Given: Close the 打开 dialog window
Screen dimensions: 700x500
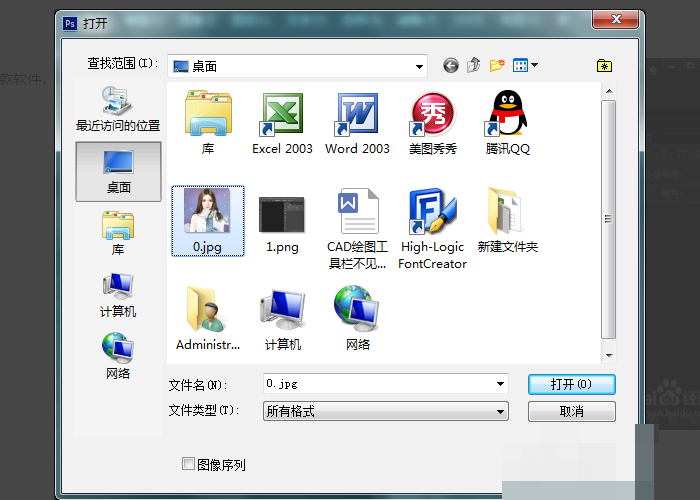Looking at the screenshot, I should (x=616, y=19).
